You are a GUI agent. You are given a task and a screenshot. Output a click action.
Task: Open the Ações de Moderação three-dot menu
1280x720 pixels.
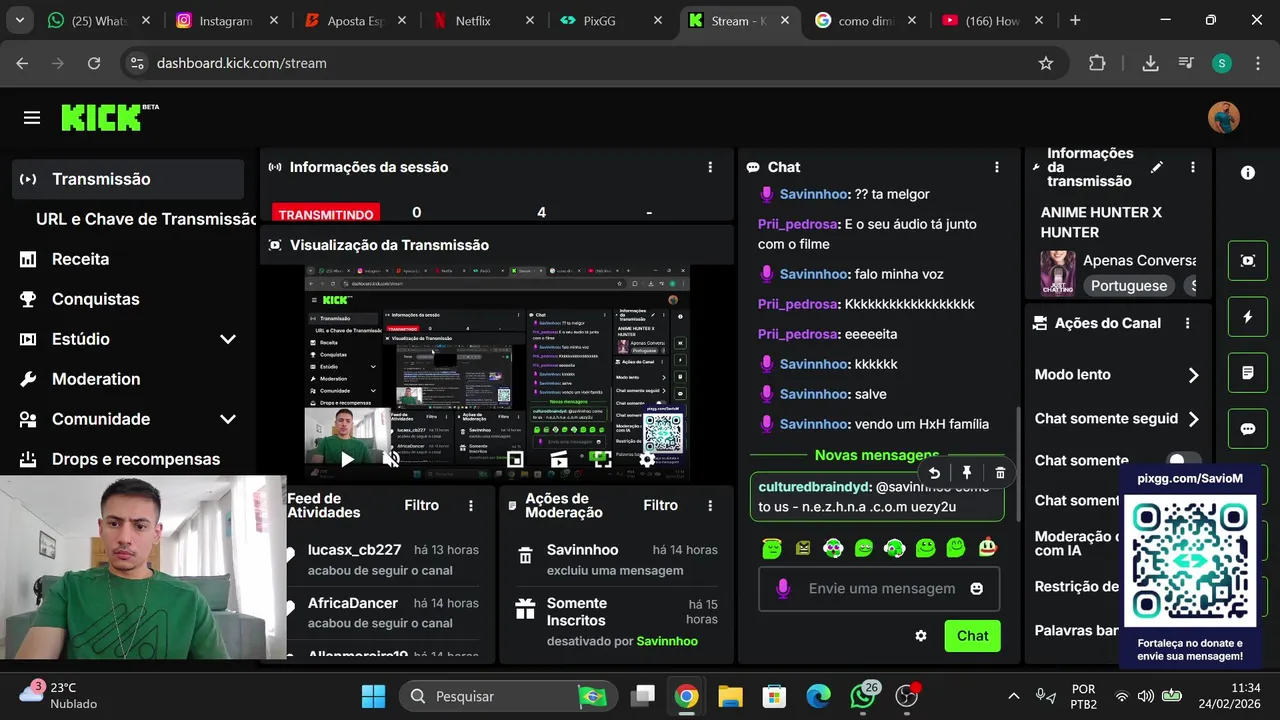(x=709, y=506)
